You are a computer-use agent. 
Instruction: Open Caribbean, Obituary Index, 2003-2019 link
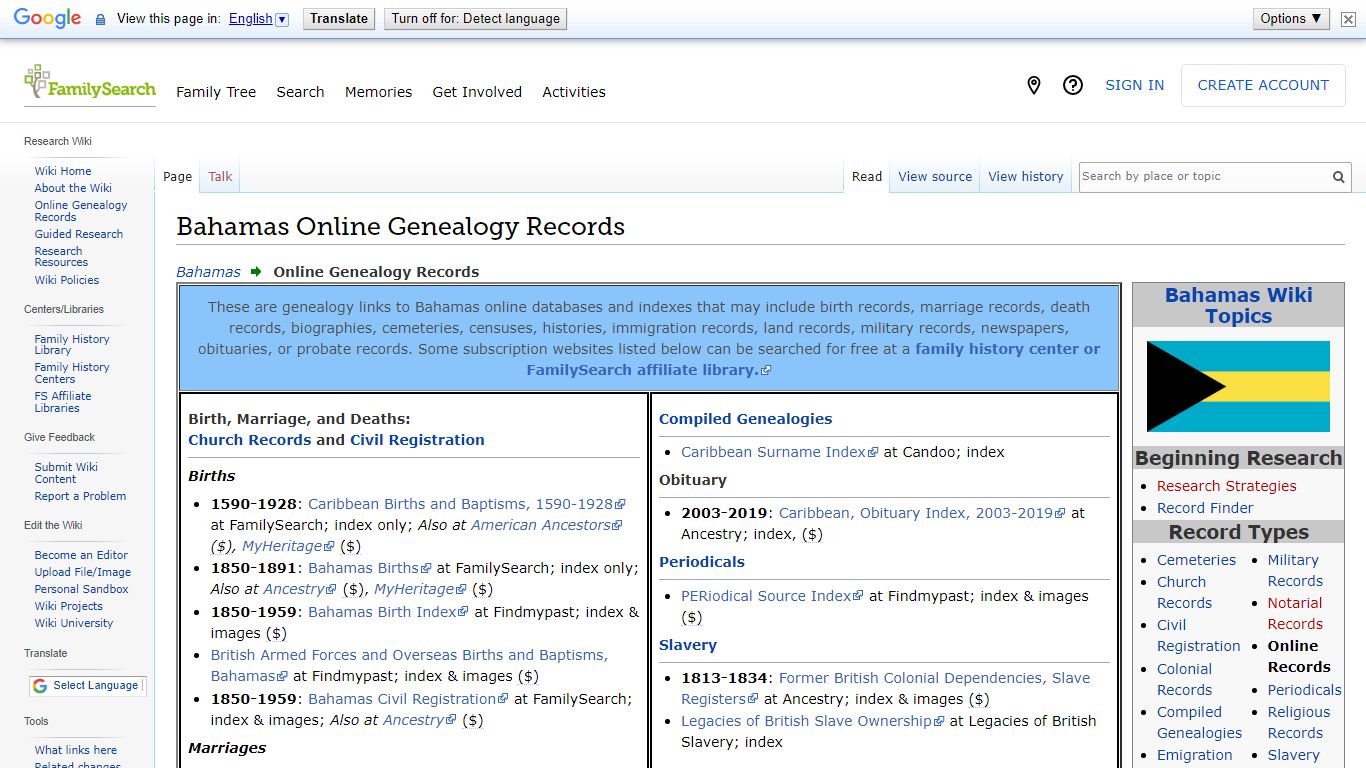(922, 513)
